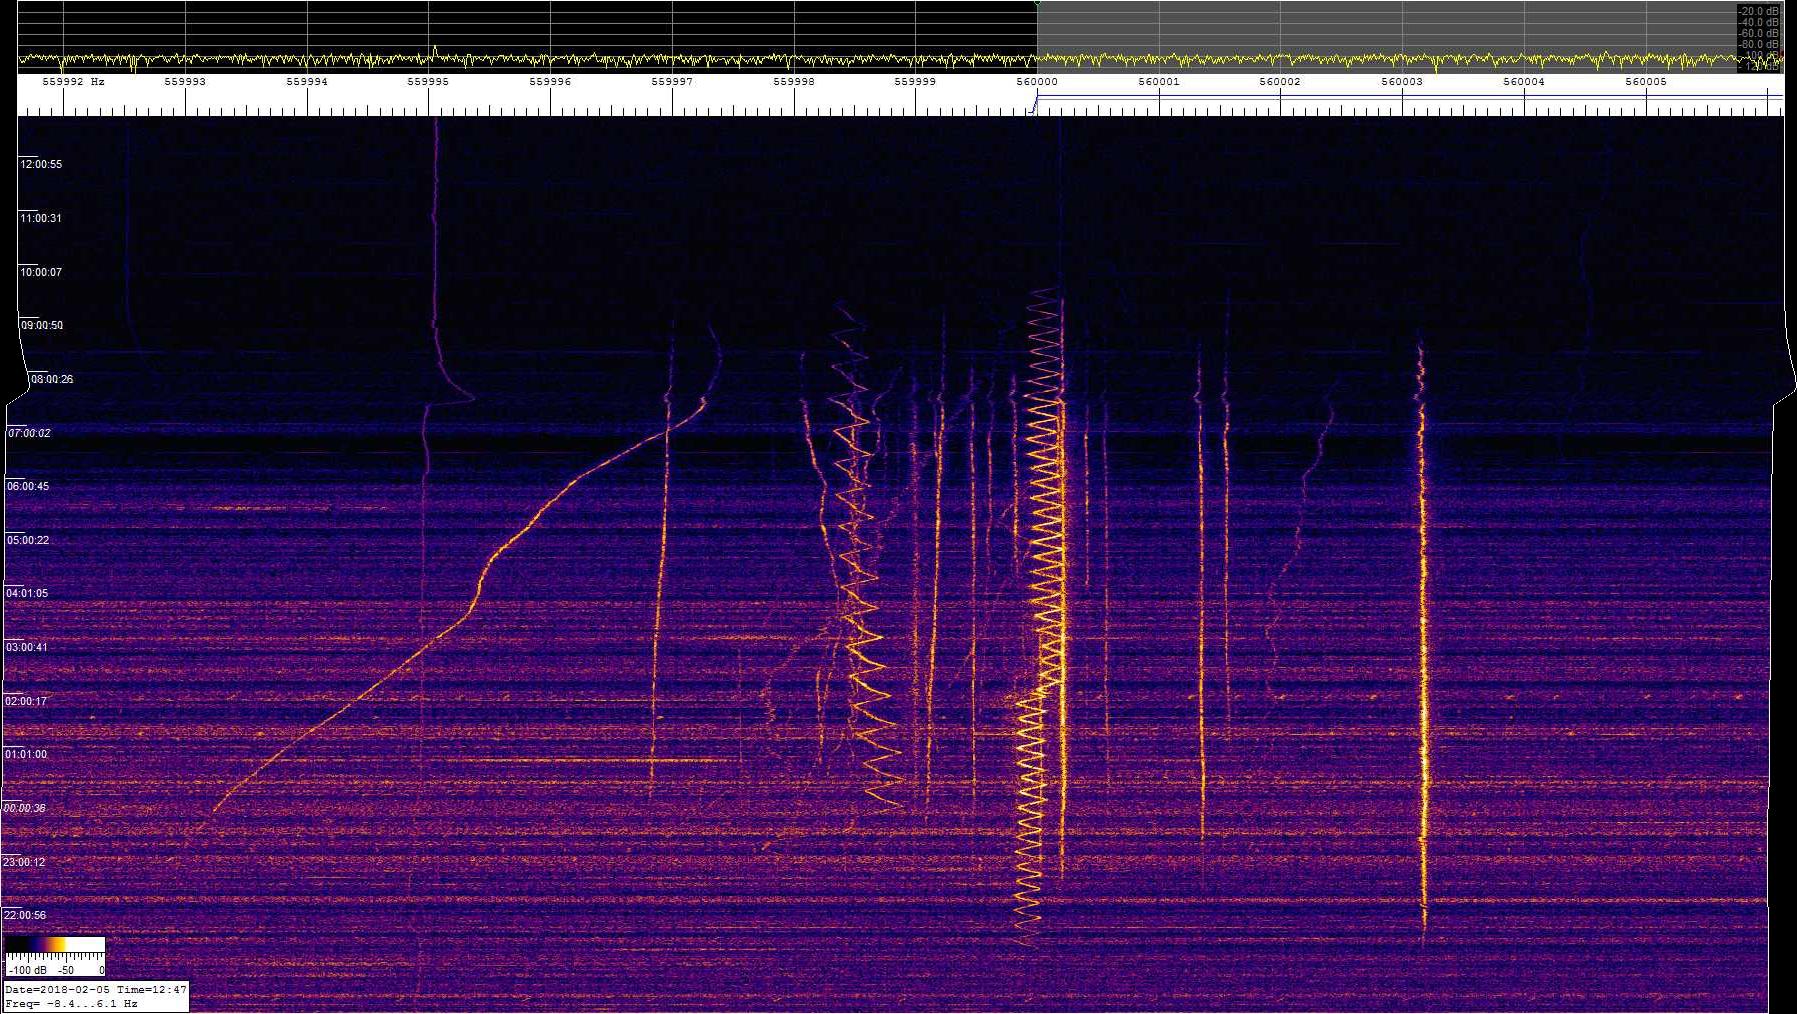Pick the 560003 frequency label
Viewport: 1797px width, 1014px height.
(1402, 82)
